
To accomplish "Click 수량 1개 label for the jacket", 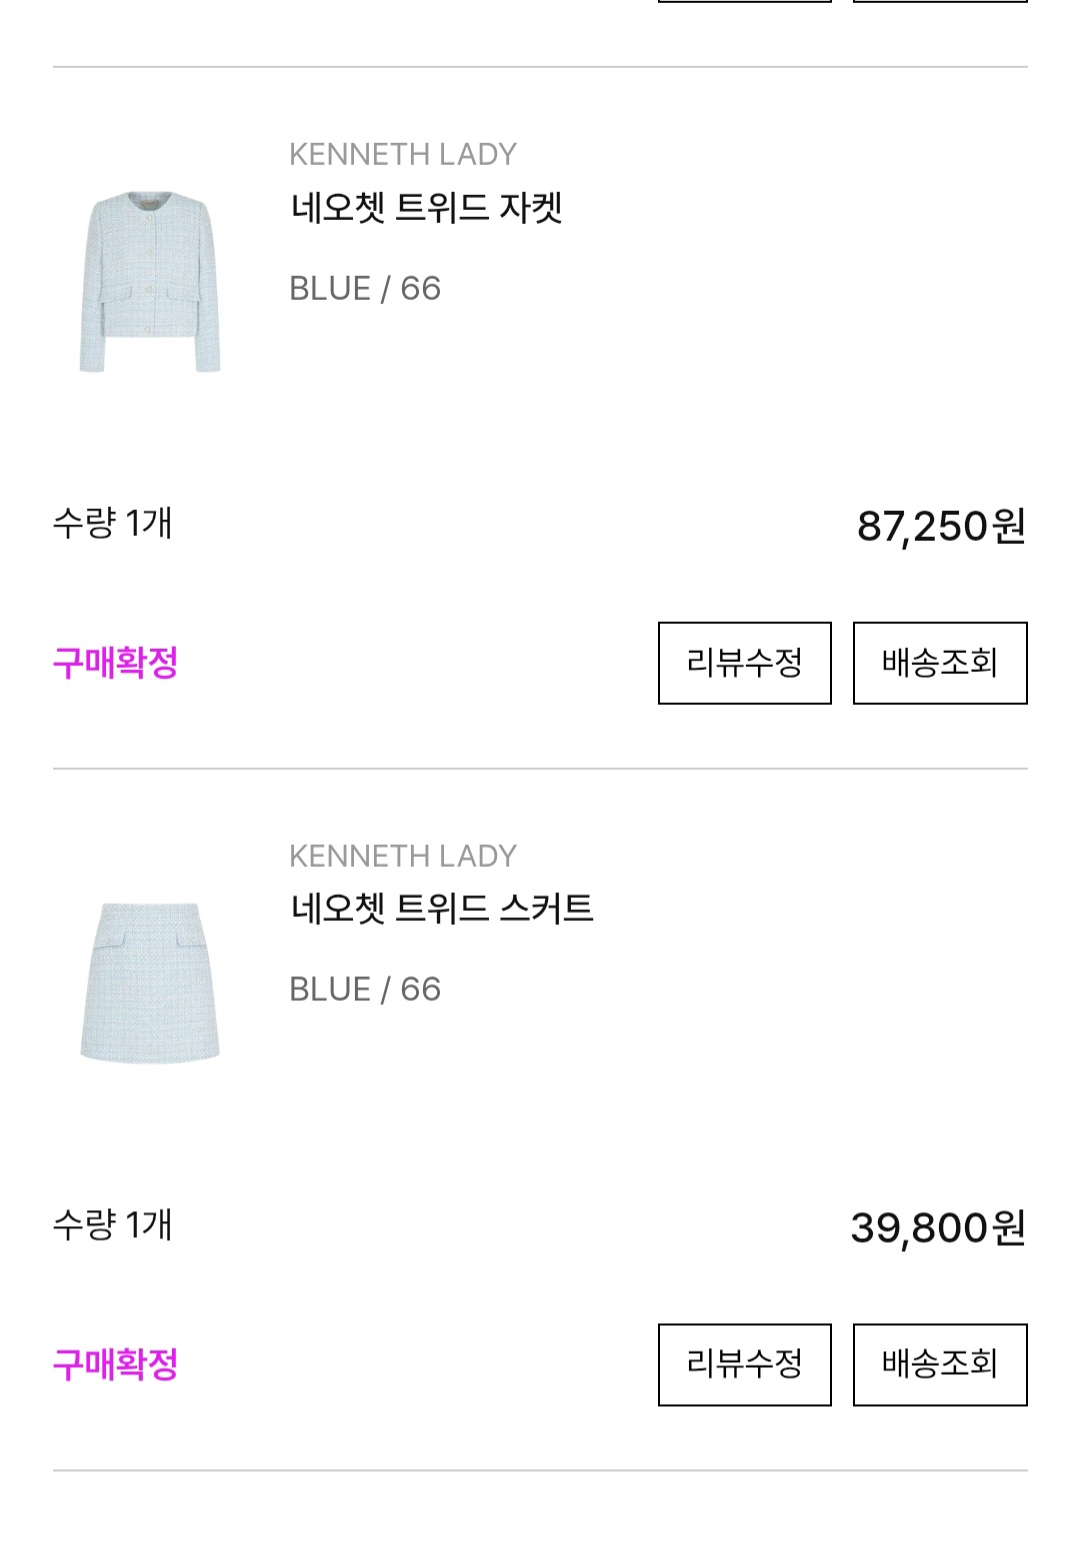I will tap(112, 523).
